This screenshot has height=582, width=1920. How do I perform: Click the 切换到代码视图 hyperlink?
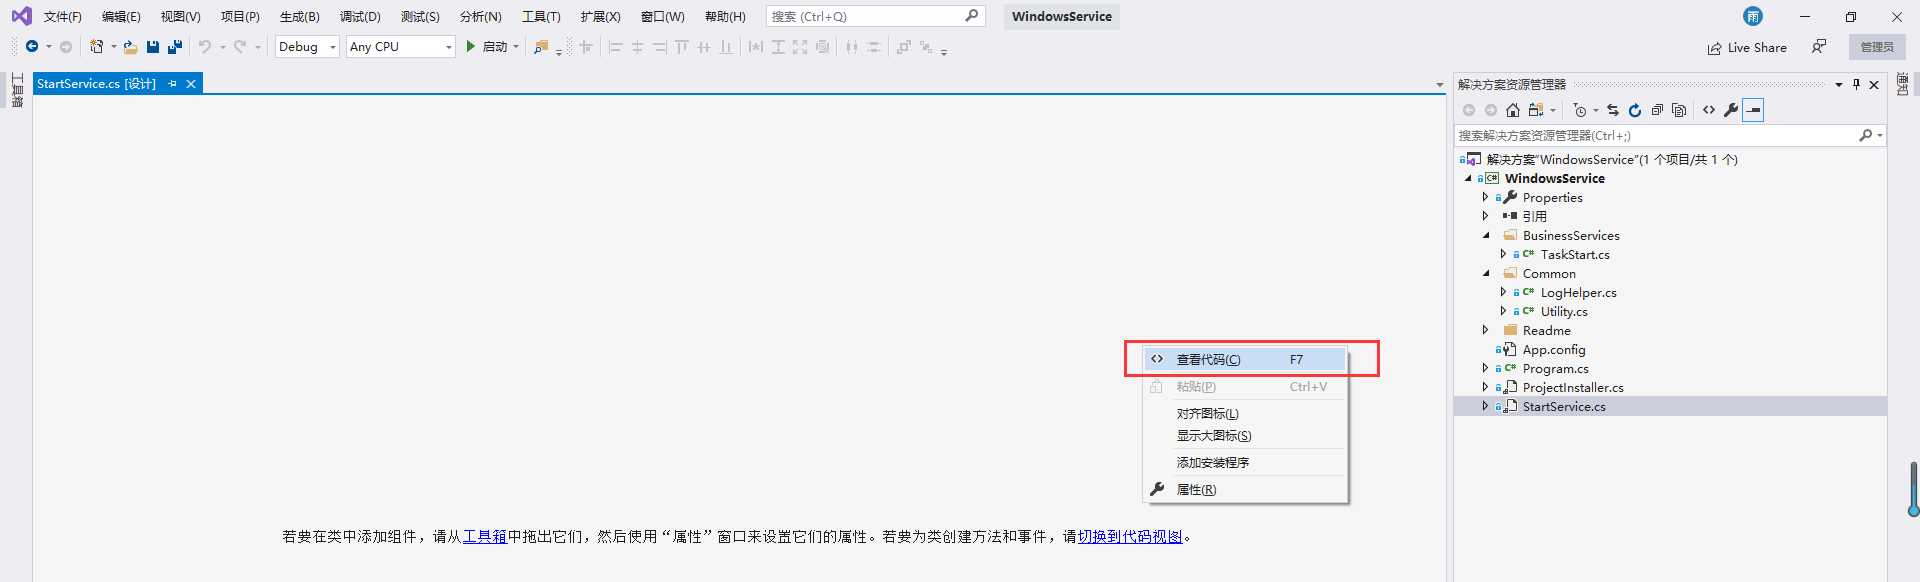coord(1130,537)
